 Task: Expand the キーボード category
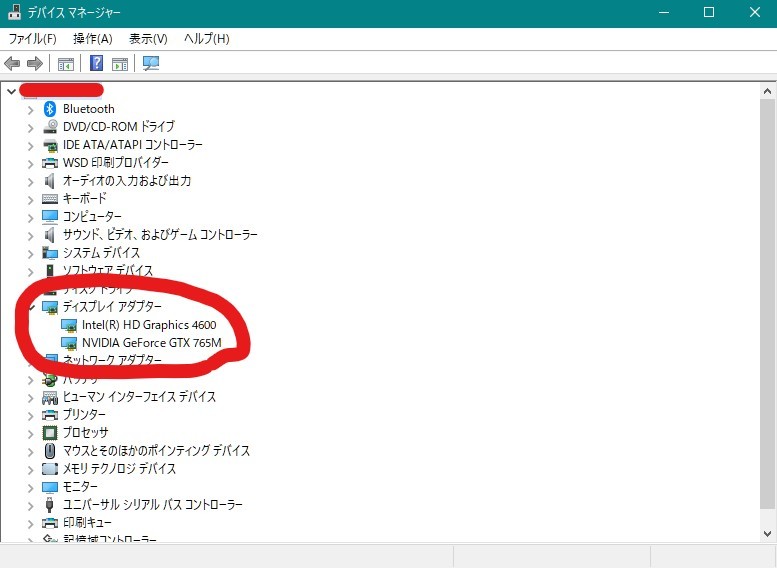click(x=30, y=200)
